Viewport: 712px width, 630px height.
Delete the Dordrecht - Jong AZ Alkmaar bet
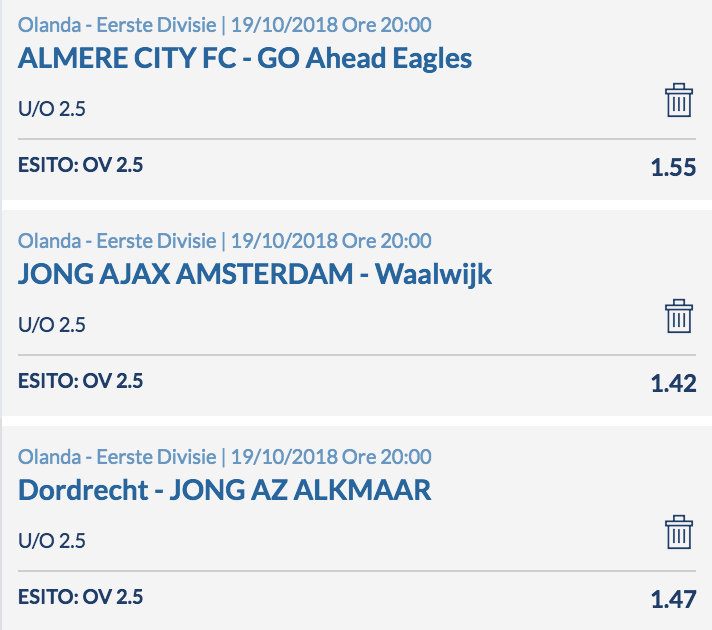click(x=679, y=532)
